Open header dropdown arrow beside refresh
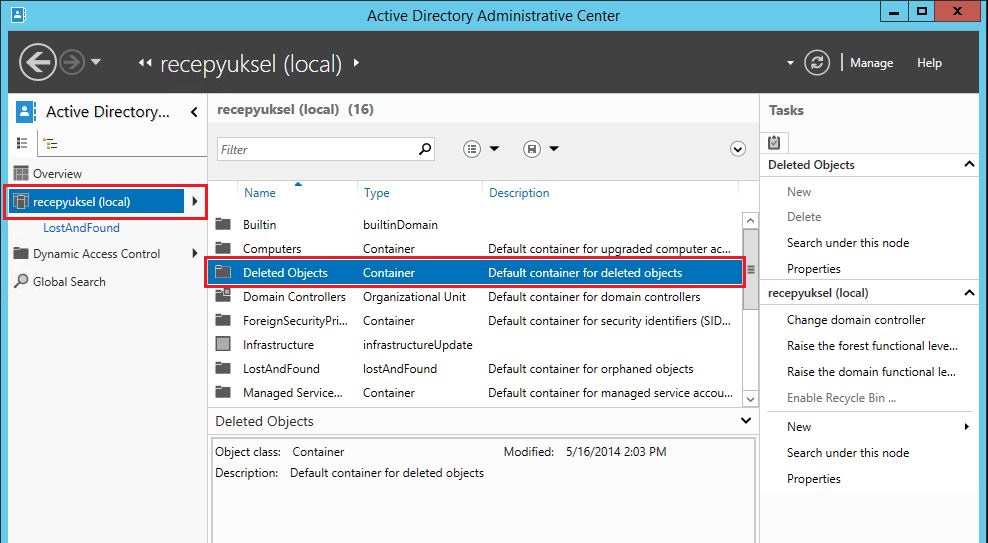988x543 pixels. [790, 63]
